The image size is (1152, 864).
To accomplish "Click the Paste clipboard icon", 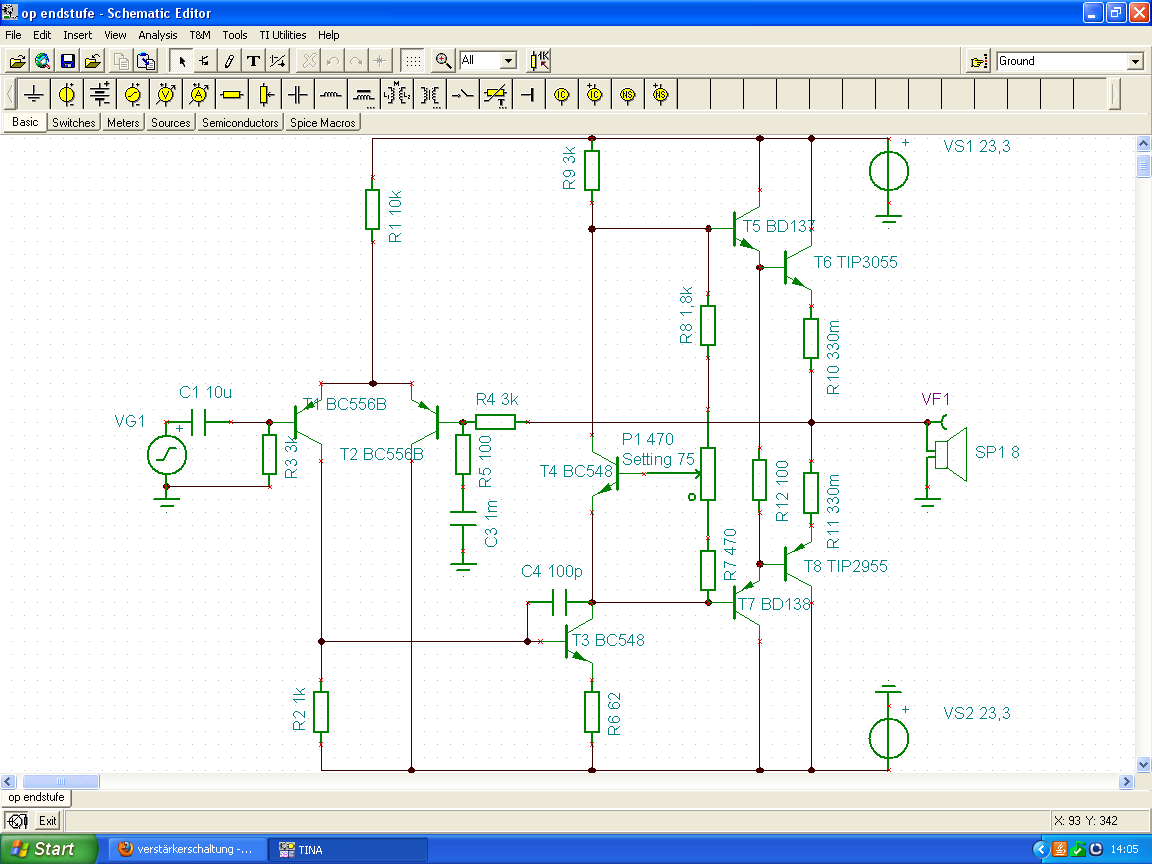I will pyautogui.click(x=146, y=61).
